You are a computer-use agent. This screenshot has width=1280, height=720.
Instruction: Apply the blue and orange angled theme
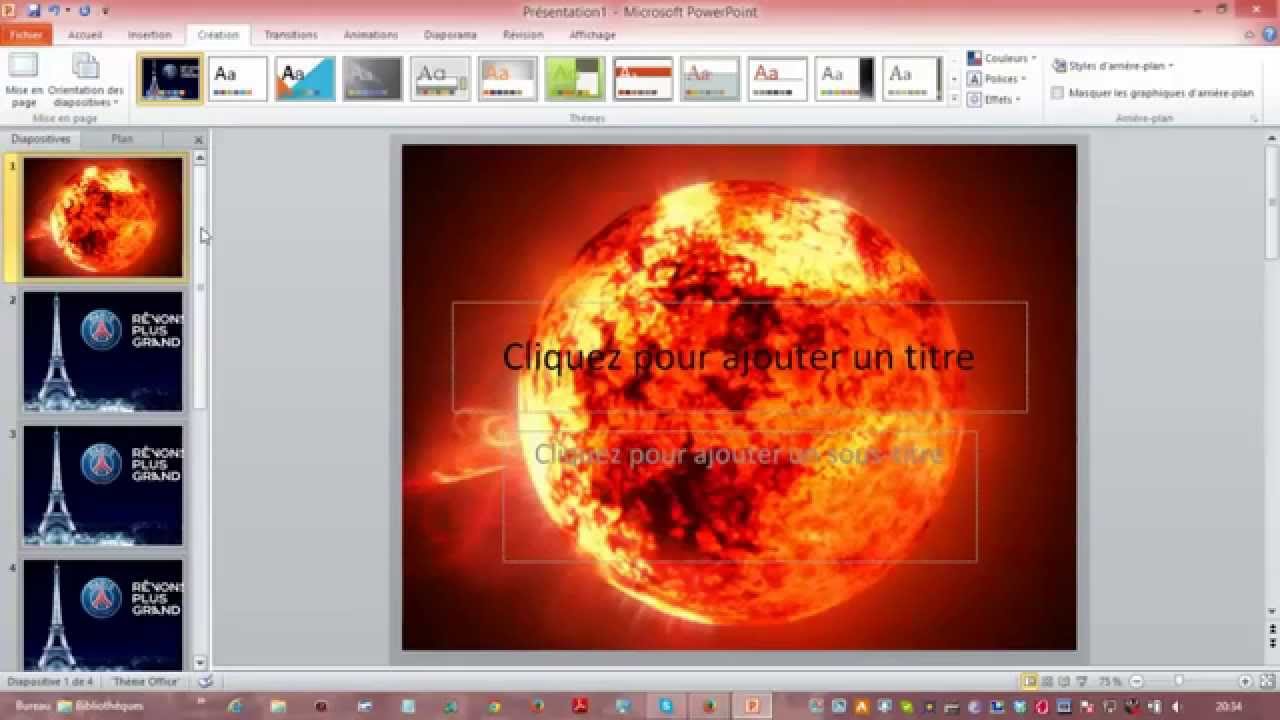point(305,79)
